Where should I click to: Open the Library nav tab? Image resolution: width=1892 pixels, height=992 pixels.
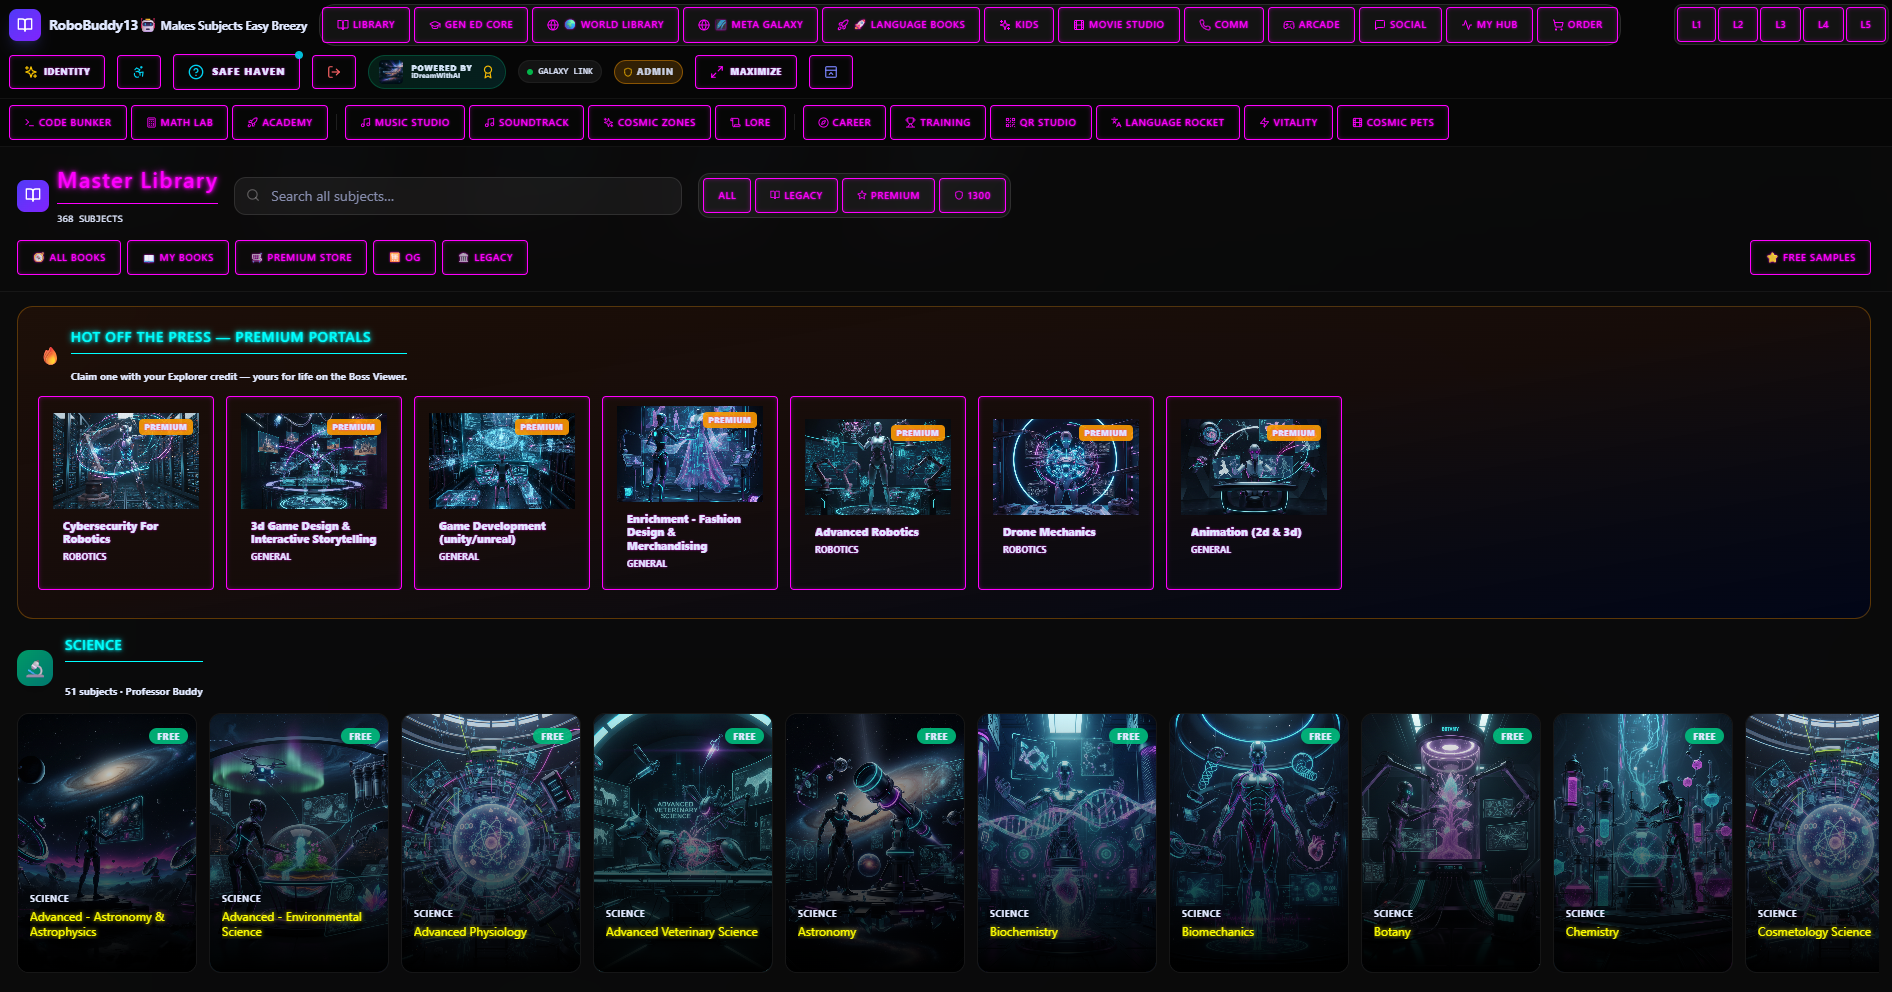click(366, 25)
